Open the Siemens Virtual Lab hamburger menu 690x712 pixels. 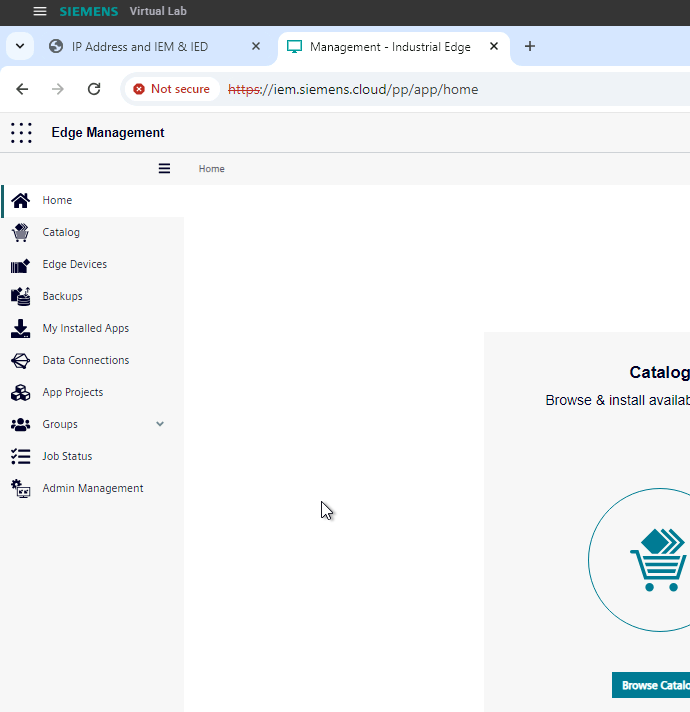pos(40,11)
